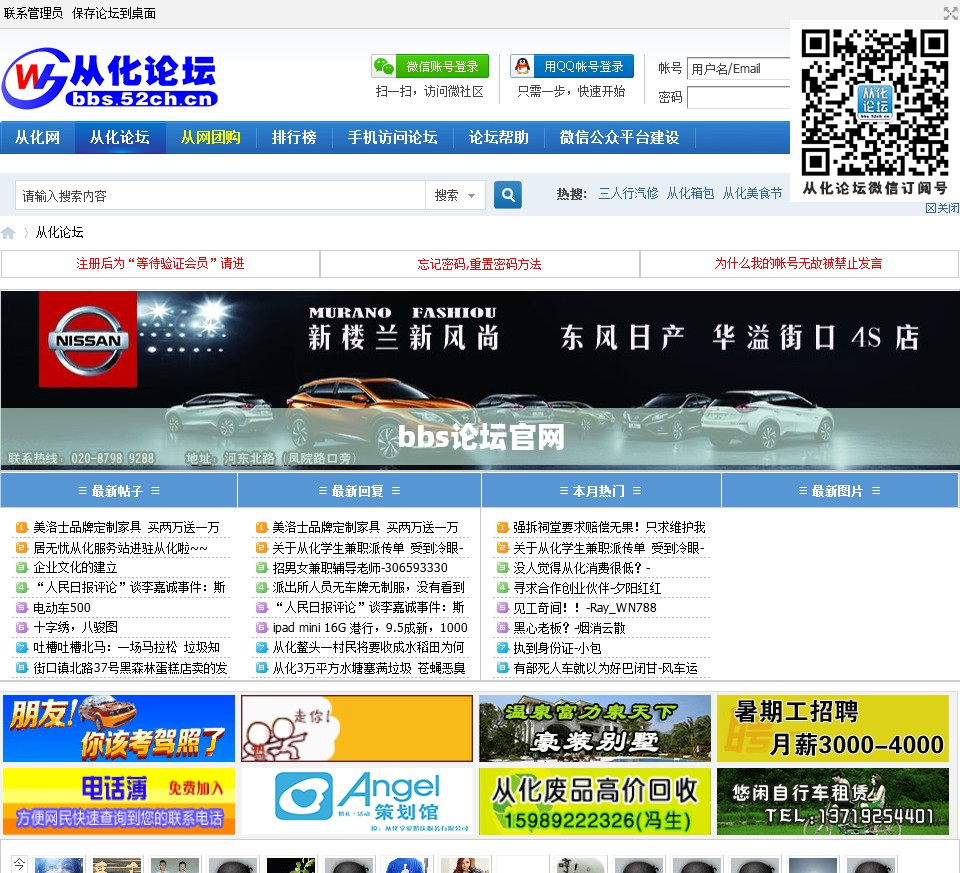The height and width of the screenshot is (873, 960).
Task: Open 排行榜 navigation item
Action: click(x=294, y=137)
